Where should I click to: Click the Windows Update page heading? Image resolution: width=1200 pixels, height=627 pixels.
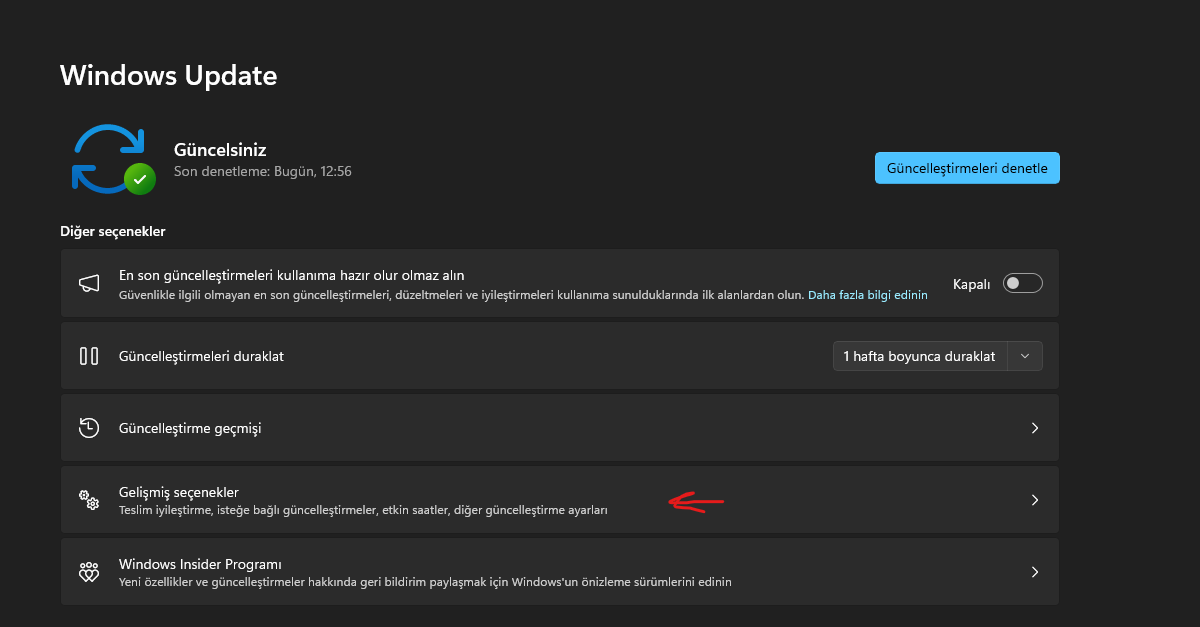pos(169,75)
